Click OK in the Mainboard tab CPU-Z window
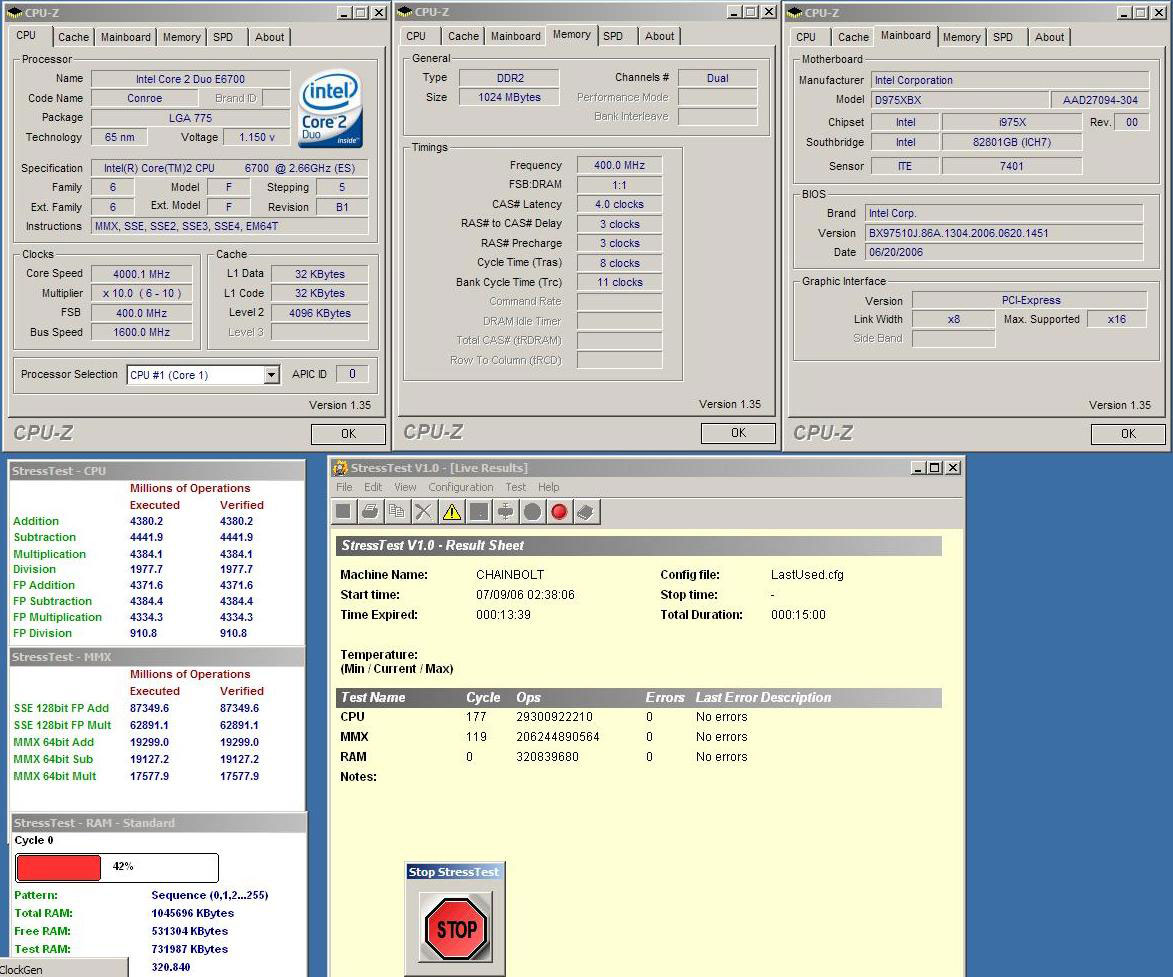The image size is (1173, 977). pos(1128,434)
